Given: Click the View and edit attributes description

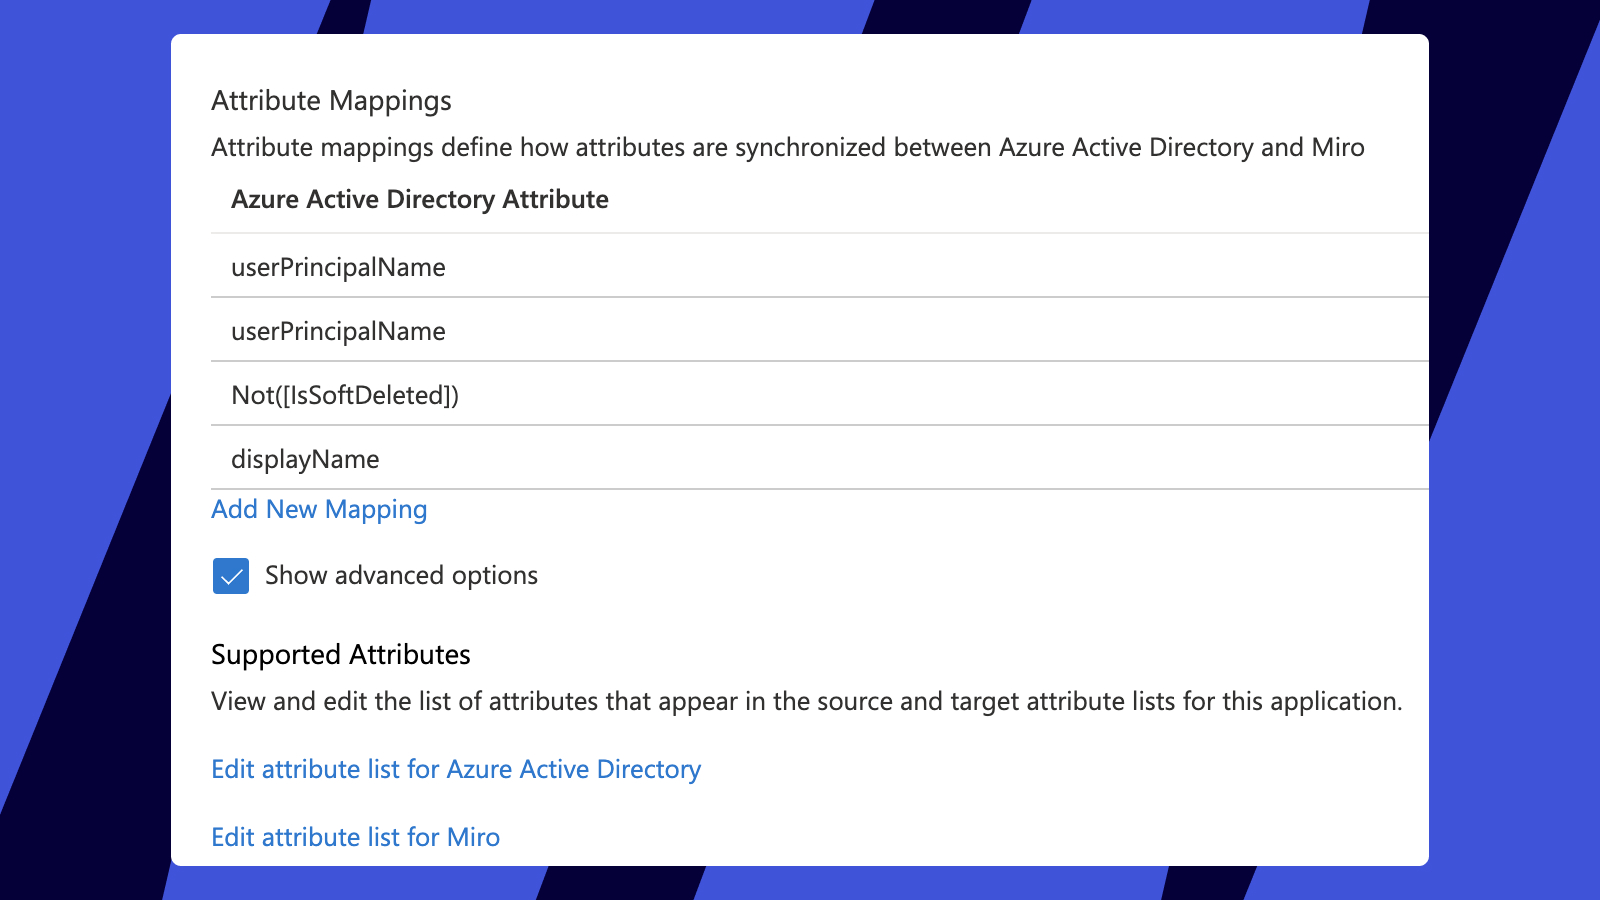Looking at the screenshot, I should [x=806, y=701].
